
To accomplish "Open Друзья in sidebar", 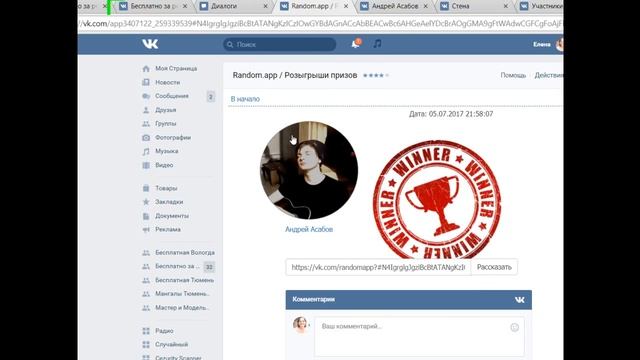I will (165, 110).
